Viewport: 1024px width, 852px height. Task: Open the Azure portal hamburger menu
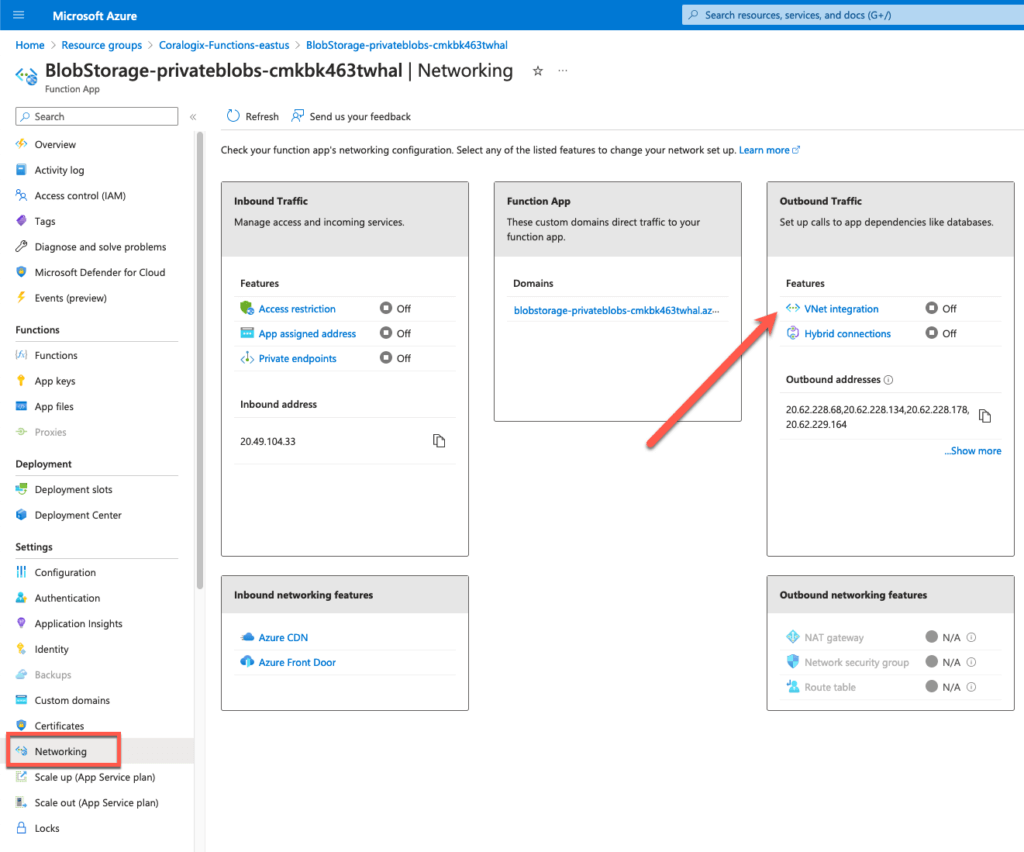point(18,15)
